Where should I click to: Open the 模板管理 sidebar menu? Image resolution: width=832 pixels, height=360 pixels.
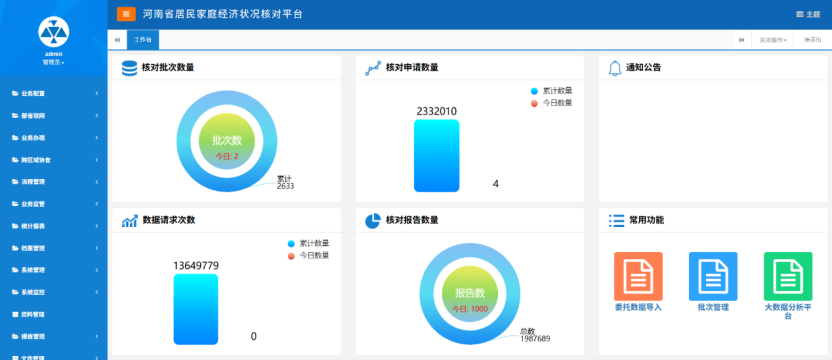[54, 336]
